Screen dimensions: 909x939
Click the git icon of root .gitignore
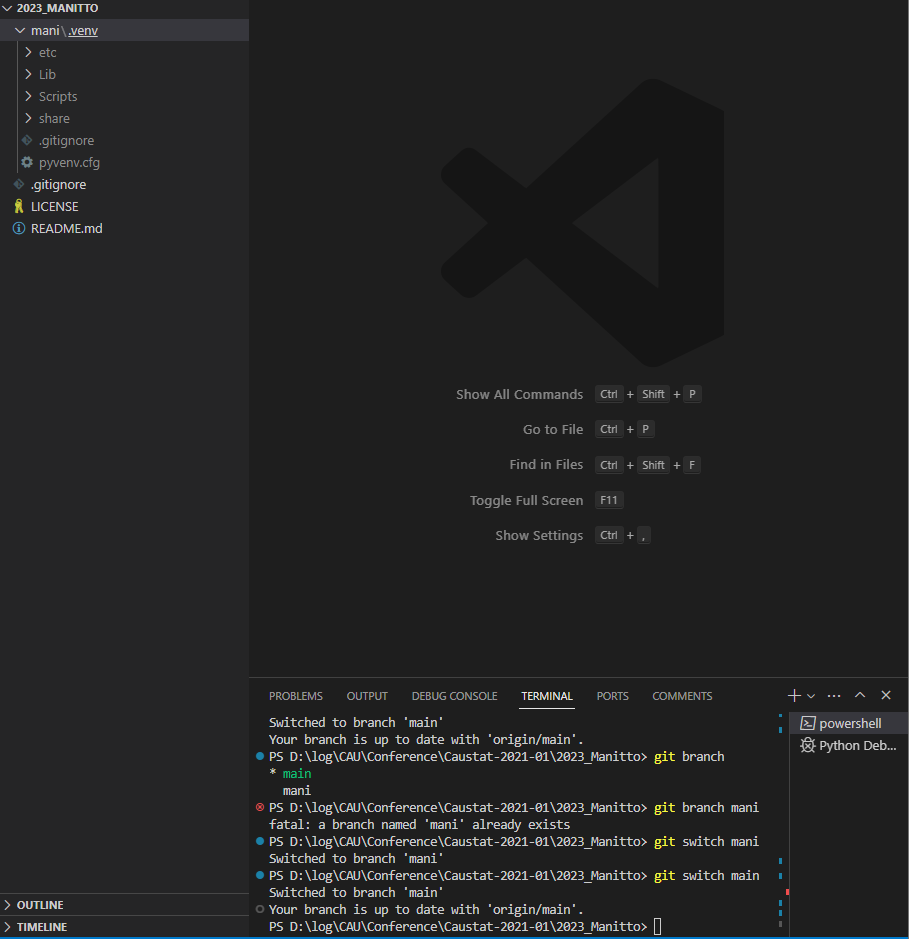(x=19, y=184)
